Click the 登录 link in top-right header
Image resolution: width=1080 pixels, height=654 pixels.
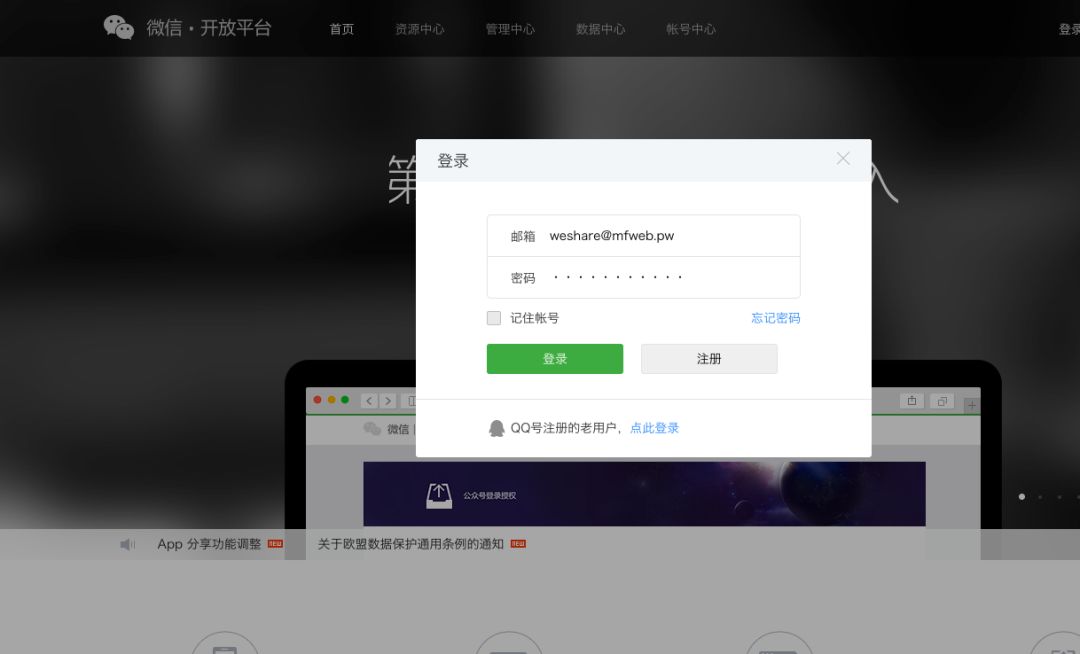[x=1069, y=29]
